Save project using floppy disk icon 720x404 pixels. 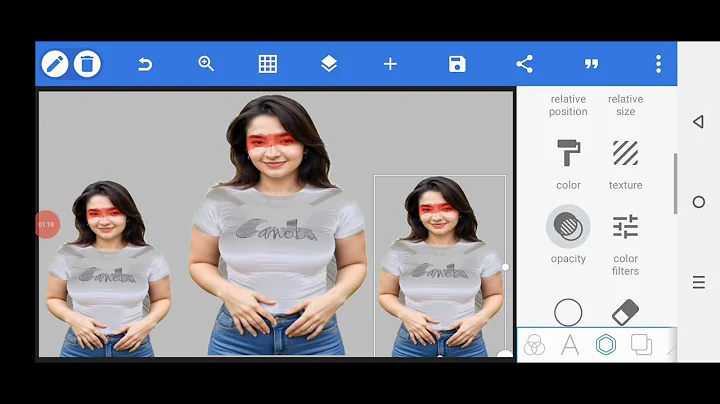(457, 64)
